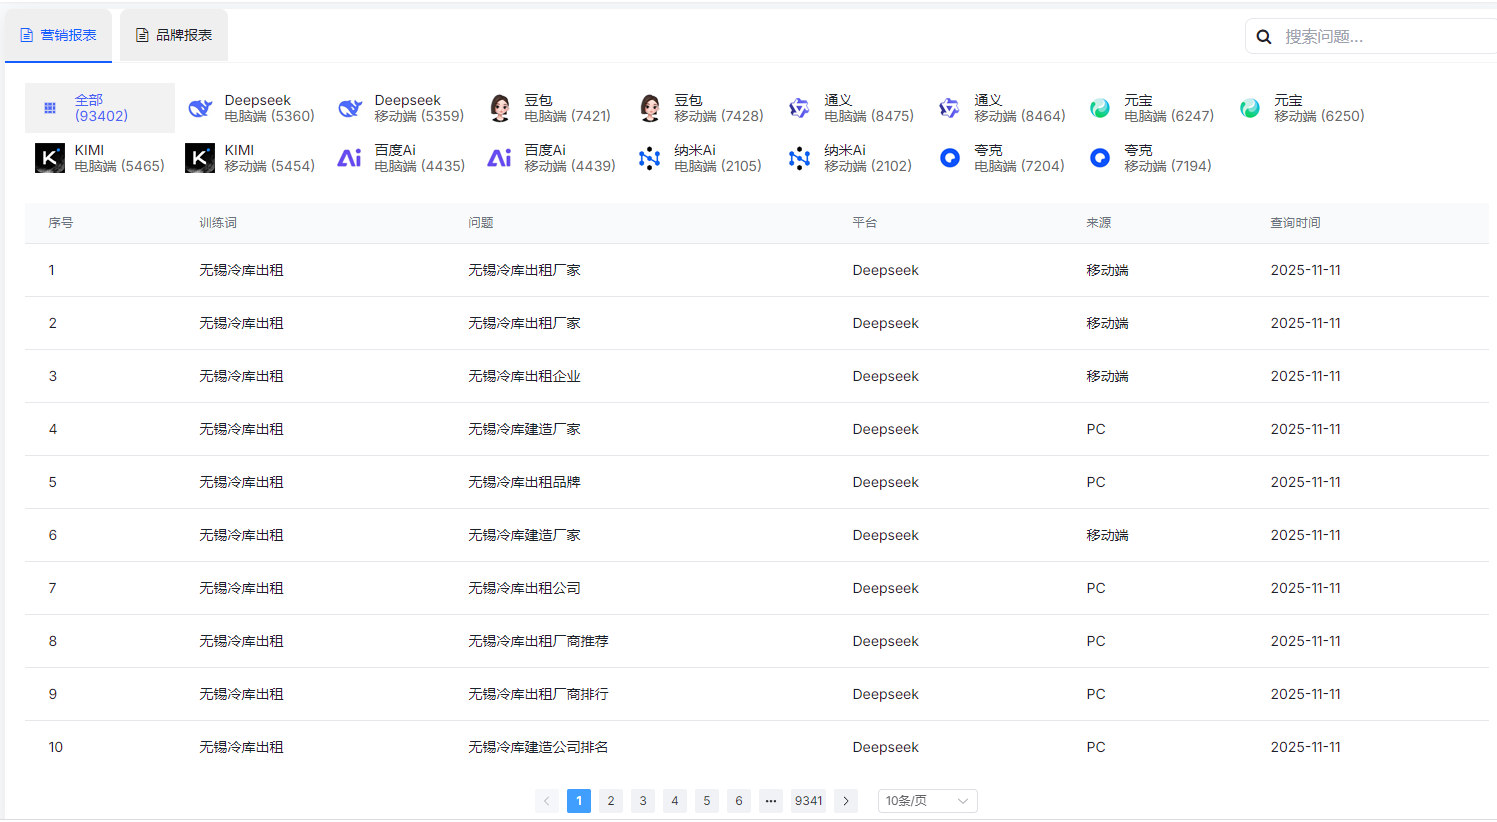Expand hidden pages via the ellipsis control

(x=770, y=800)
